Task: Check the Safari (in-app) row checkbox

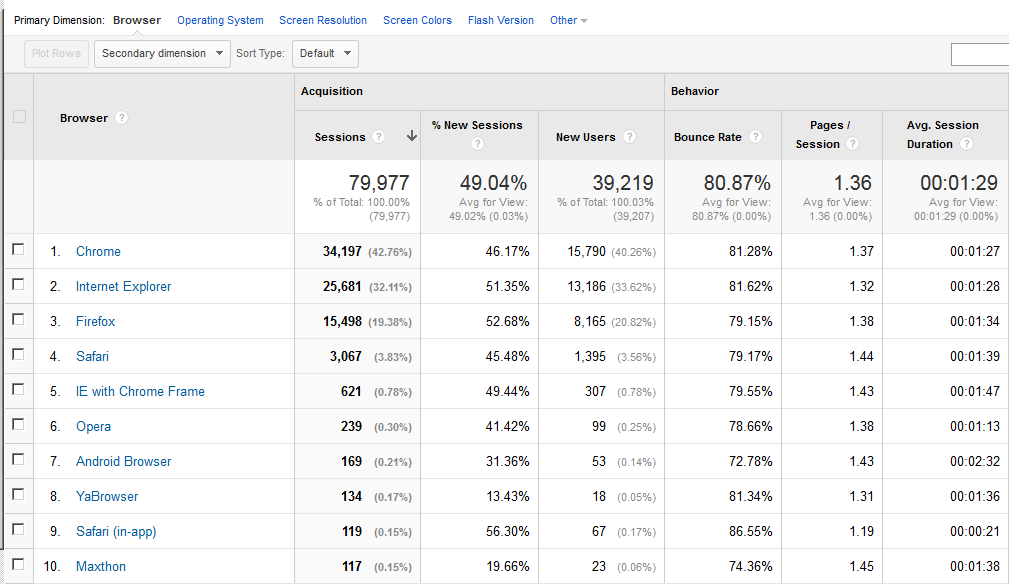Action: click(x=18, y=529)
